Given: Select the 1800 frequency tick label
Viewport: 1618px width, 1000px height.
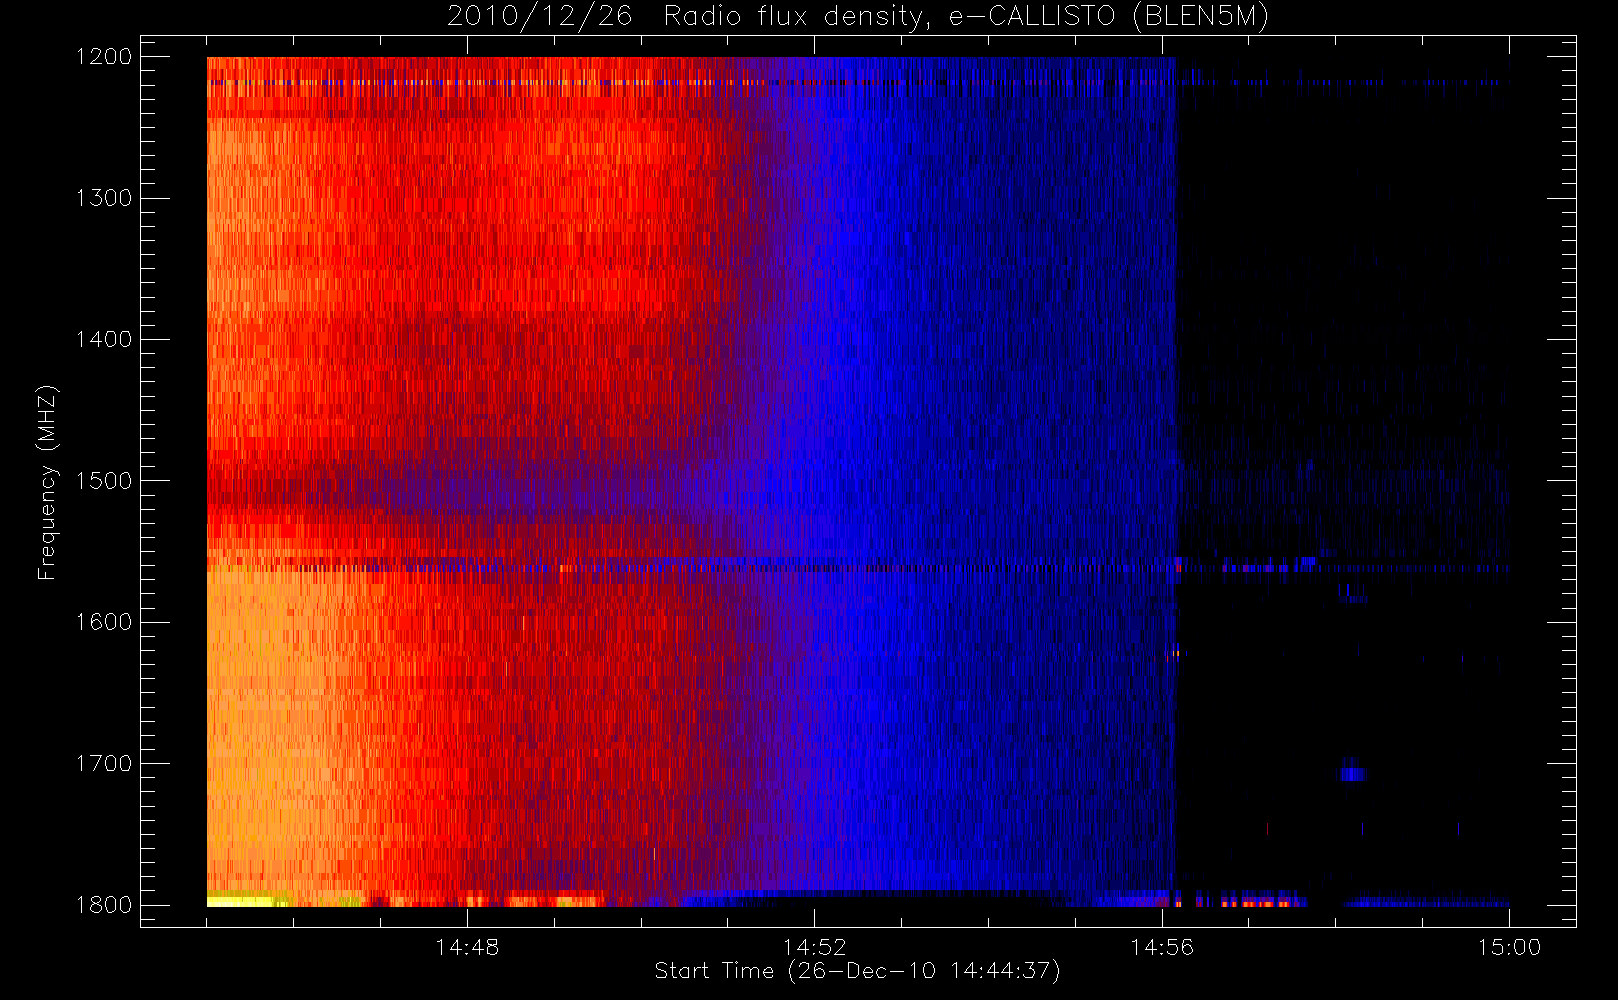Looking at the screenshot, I should (x=104, y=905).
